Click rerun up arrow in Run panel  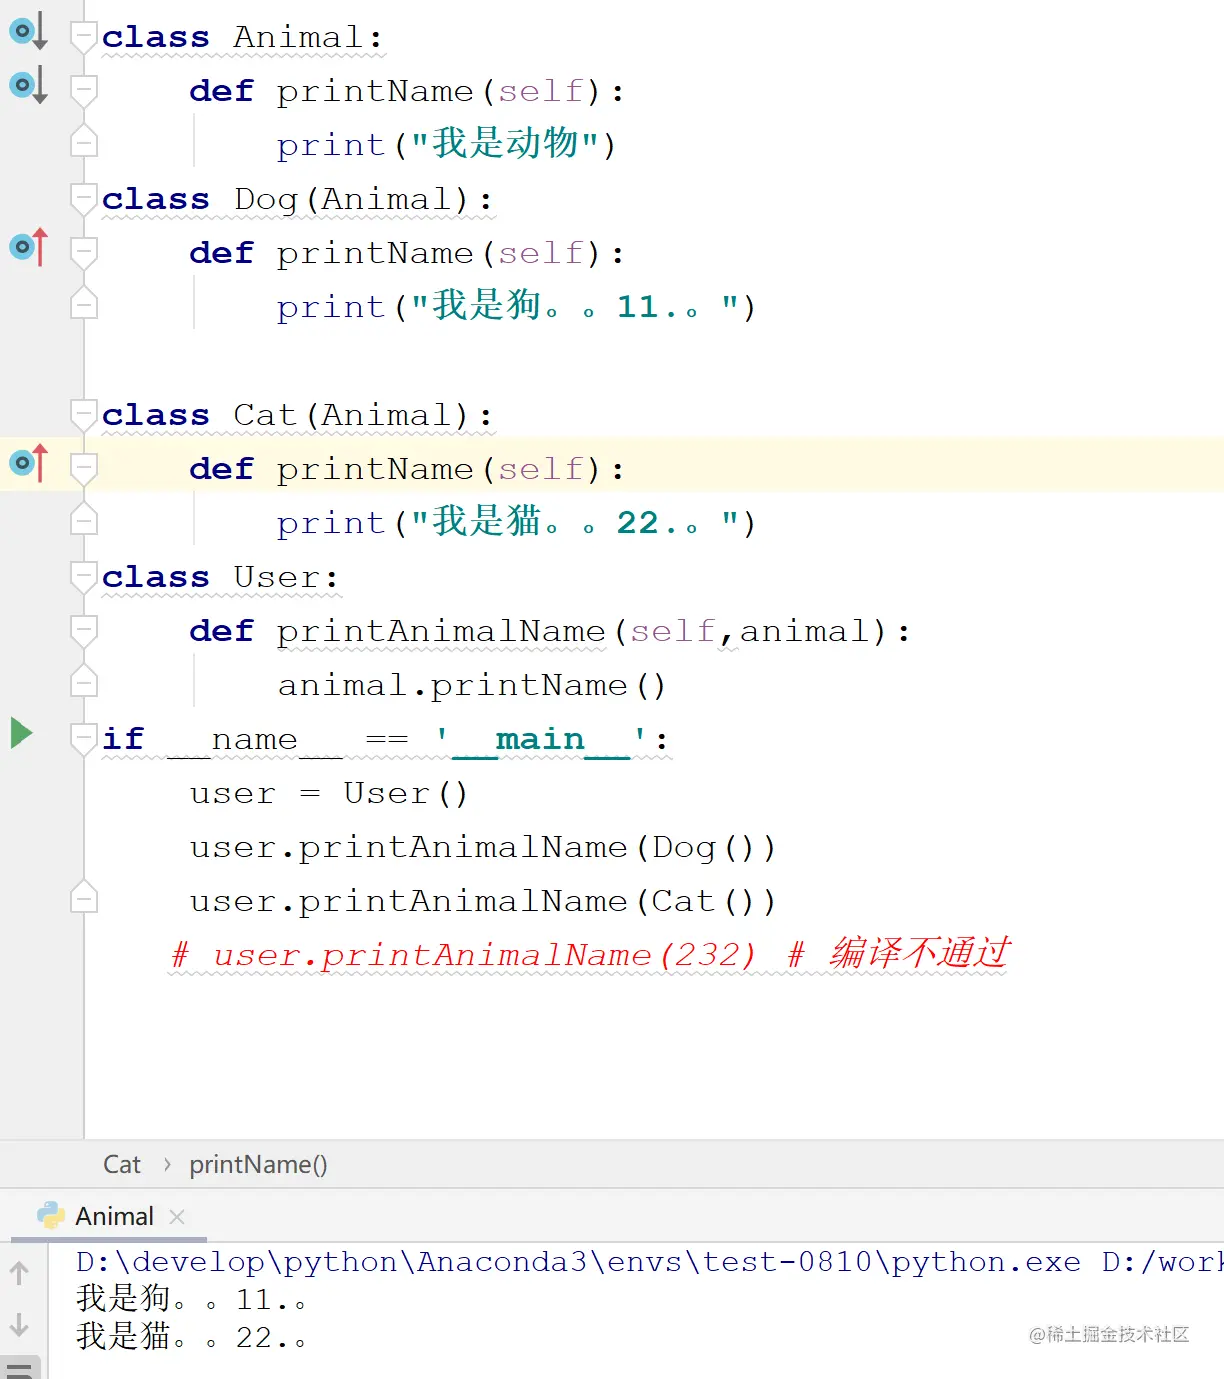coord(19,1273)
